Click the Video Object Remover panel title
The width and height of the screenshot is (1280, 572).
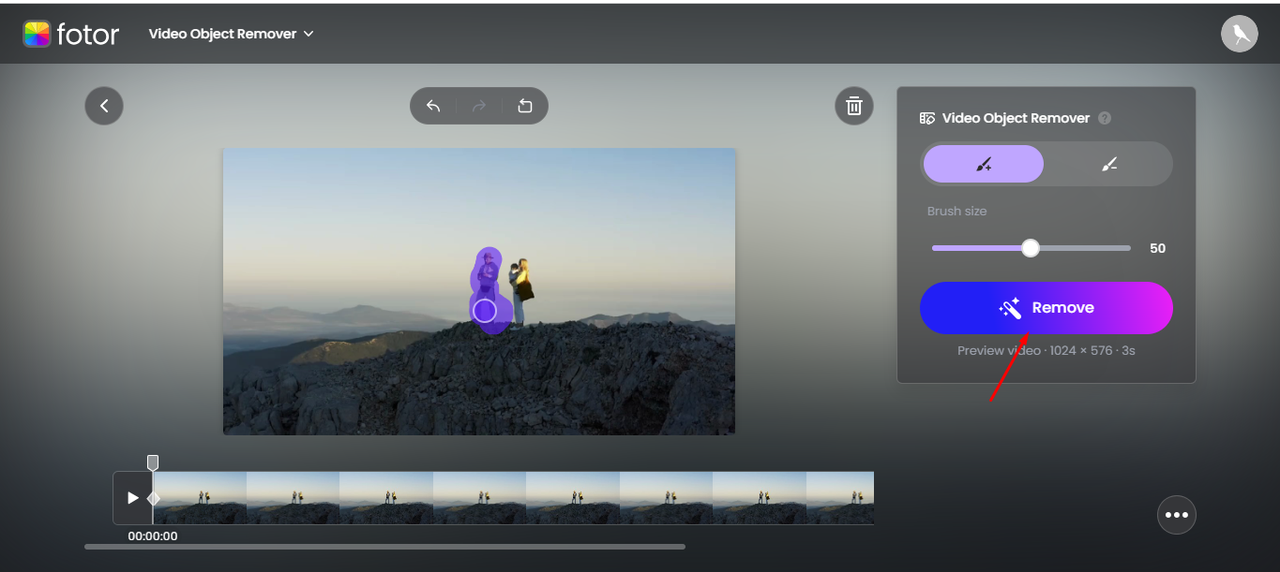1016,118
